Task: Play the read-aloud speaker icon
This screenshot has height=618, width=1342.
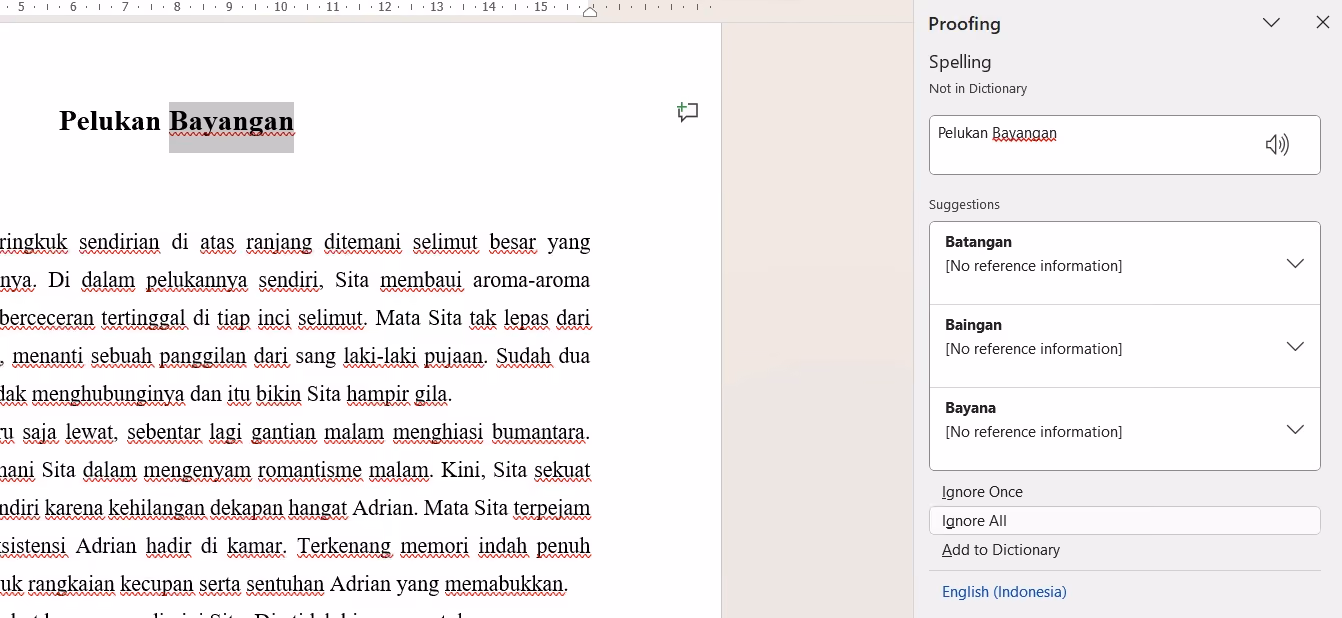Action: 1277,145
